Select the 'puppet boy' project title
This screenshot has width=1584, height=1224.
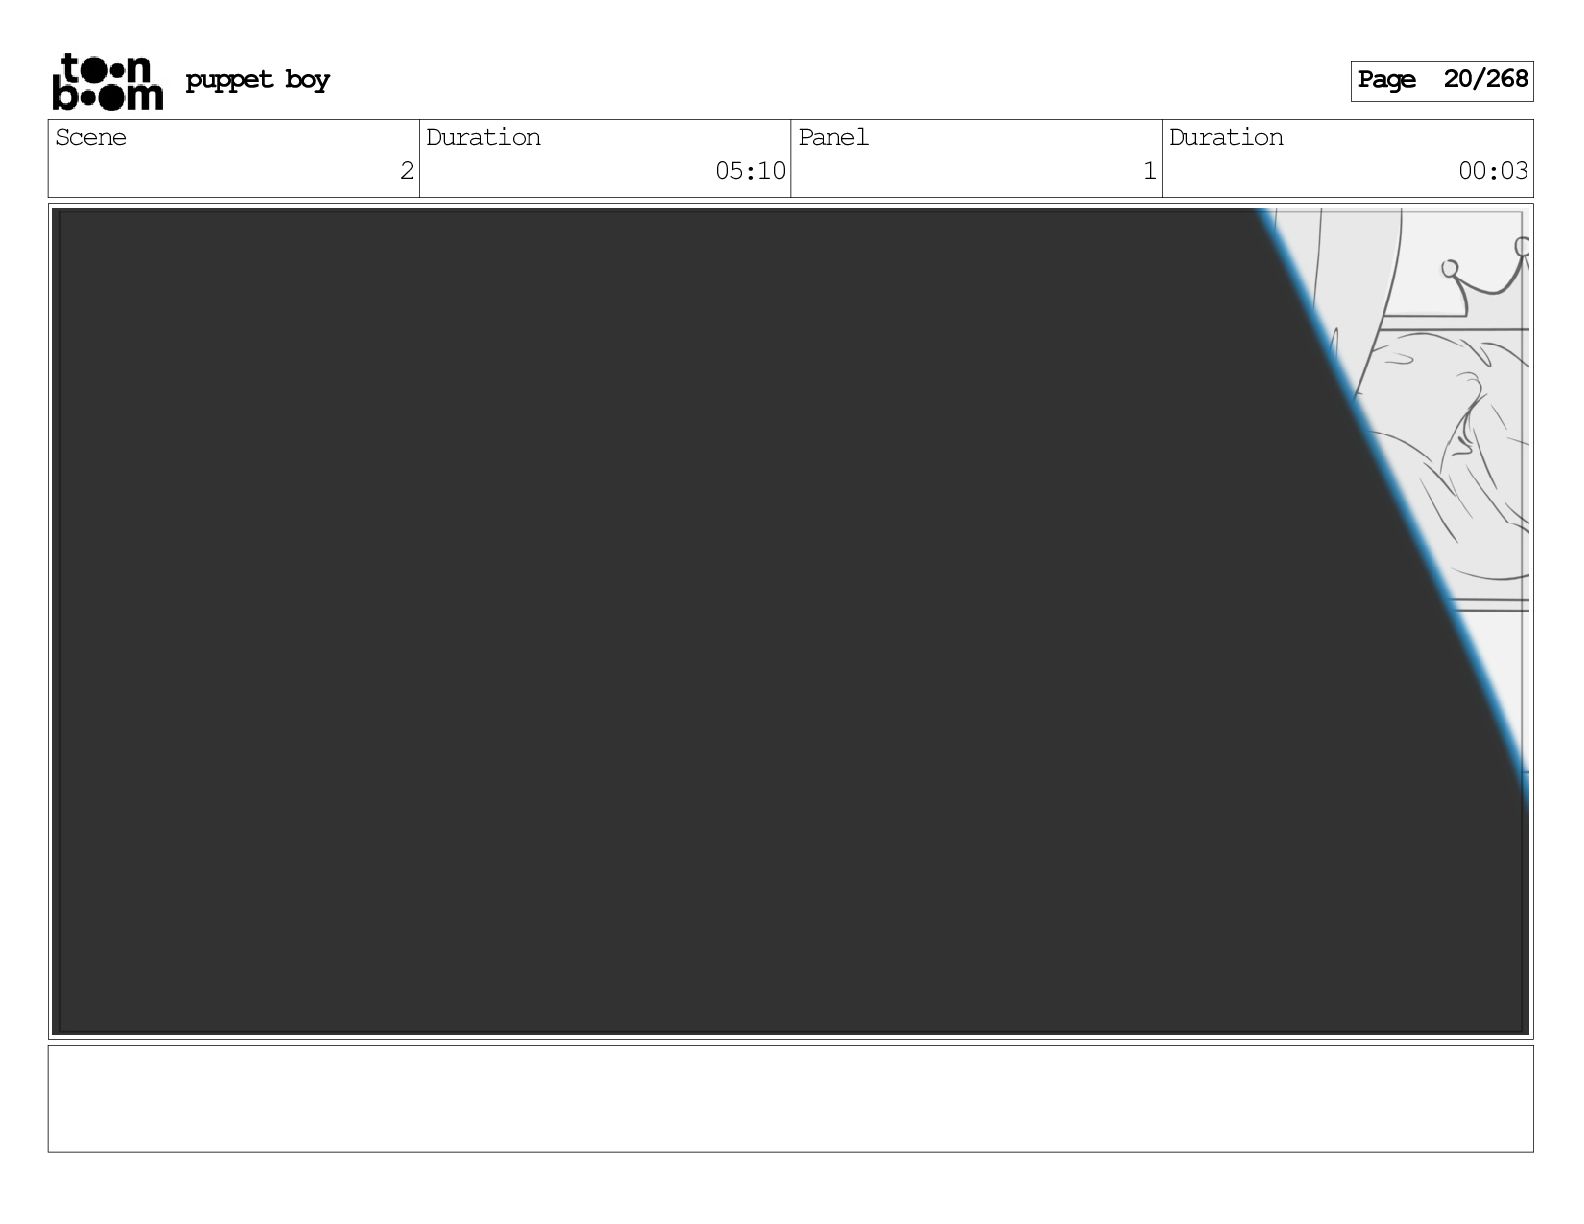click(x=257, y=80)
